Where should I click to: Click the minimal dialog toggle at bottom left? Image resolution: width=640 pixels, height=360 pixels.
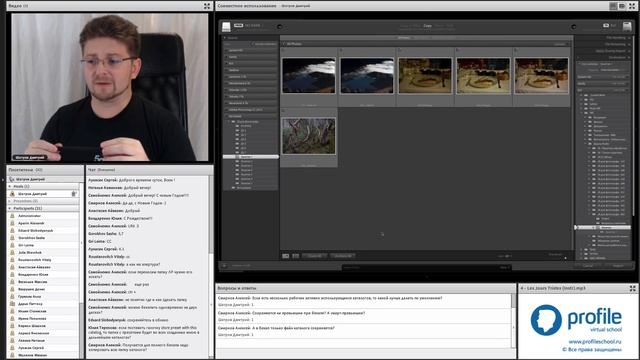point(224,266)
